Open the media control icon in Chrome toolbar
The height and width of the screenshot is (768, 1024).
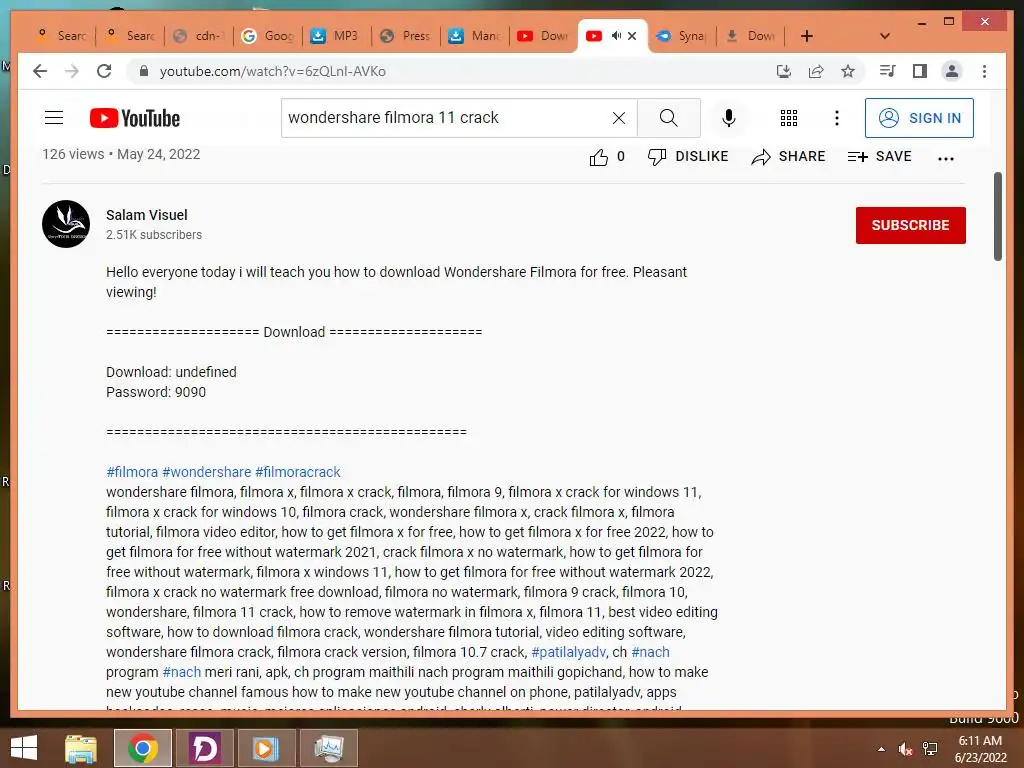[888, 71]
